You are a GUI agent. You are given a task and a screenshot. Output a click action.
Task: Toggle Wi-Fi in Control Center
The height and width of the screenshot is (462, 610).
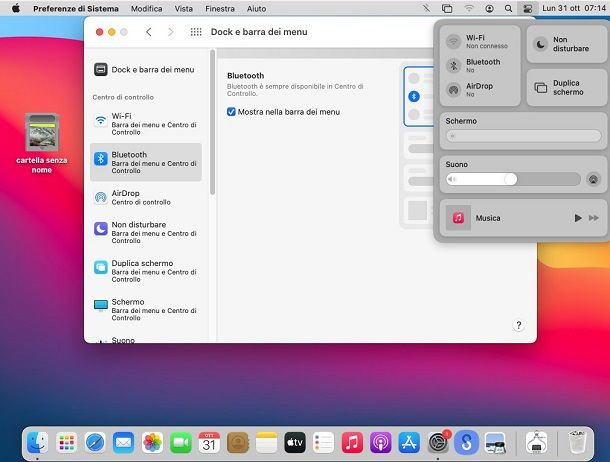pyautogui.click(x=454, y=42)
